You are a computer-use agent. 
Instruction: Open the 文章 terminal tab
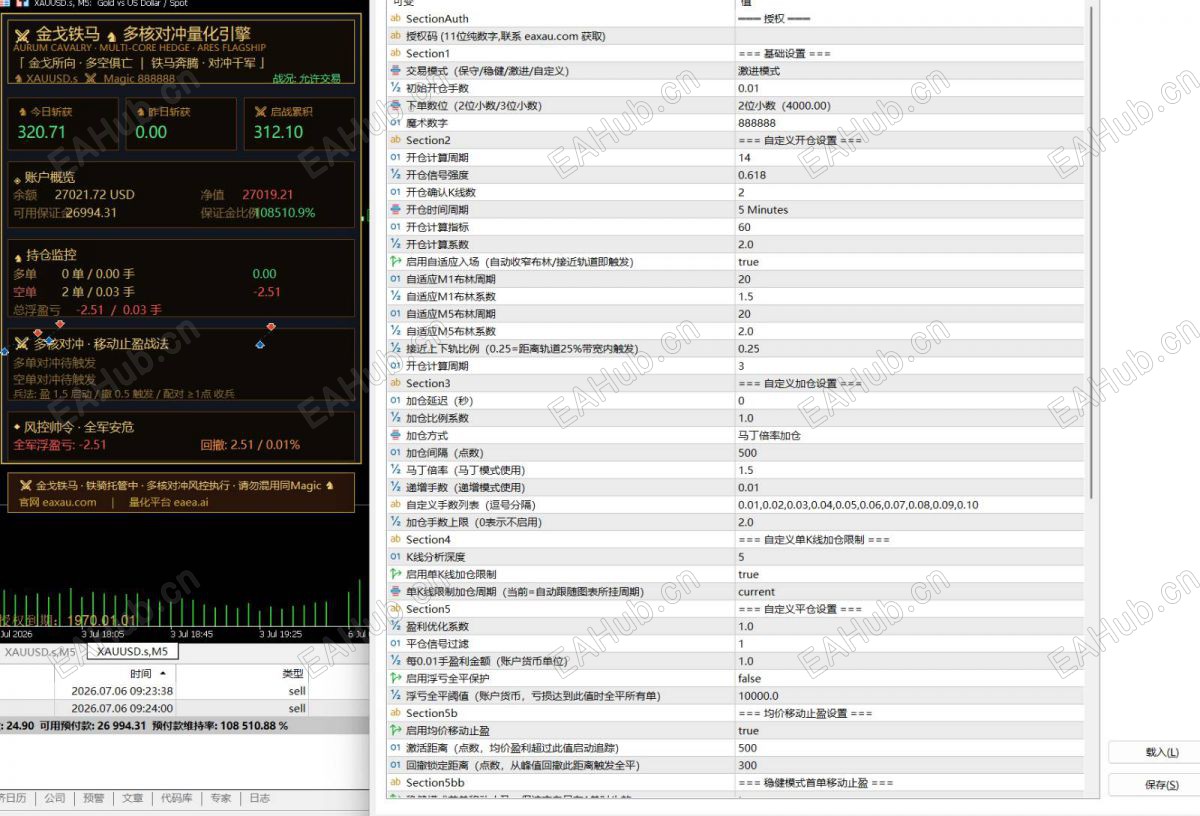point(132,798)
